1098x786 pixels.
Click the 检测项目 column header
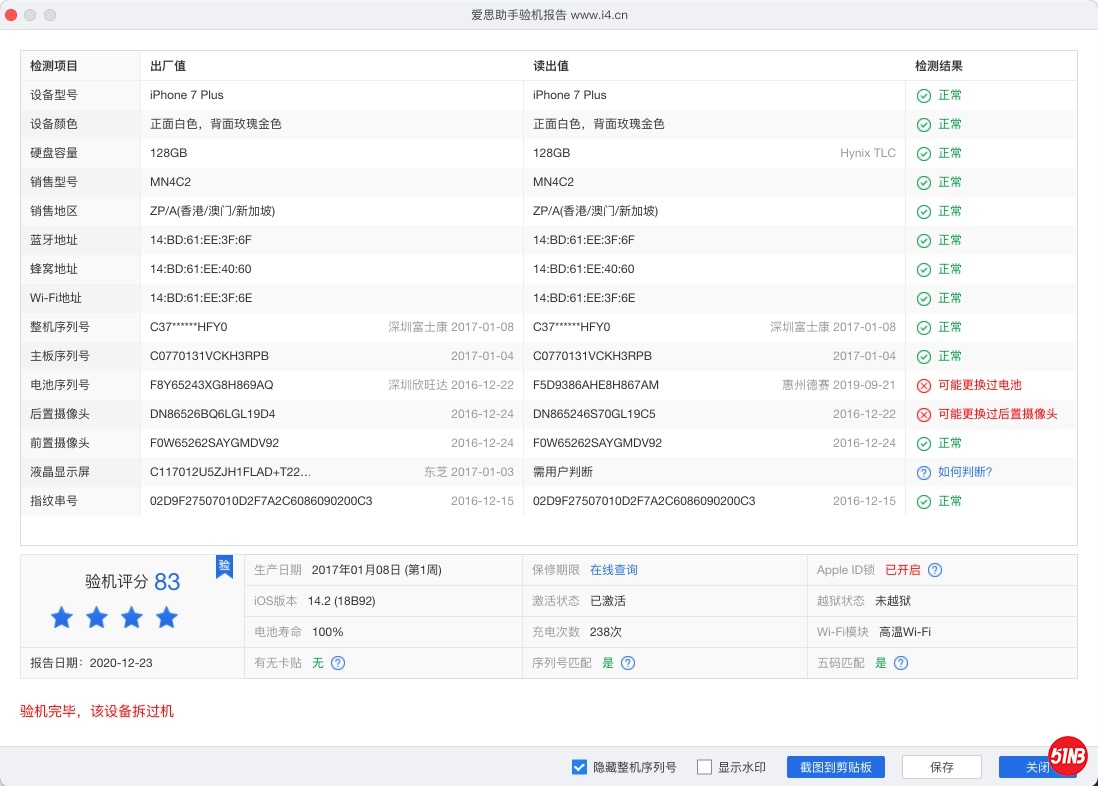54,66
